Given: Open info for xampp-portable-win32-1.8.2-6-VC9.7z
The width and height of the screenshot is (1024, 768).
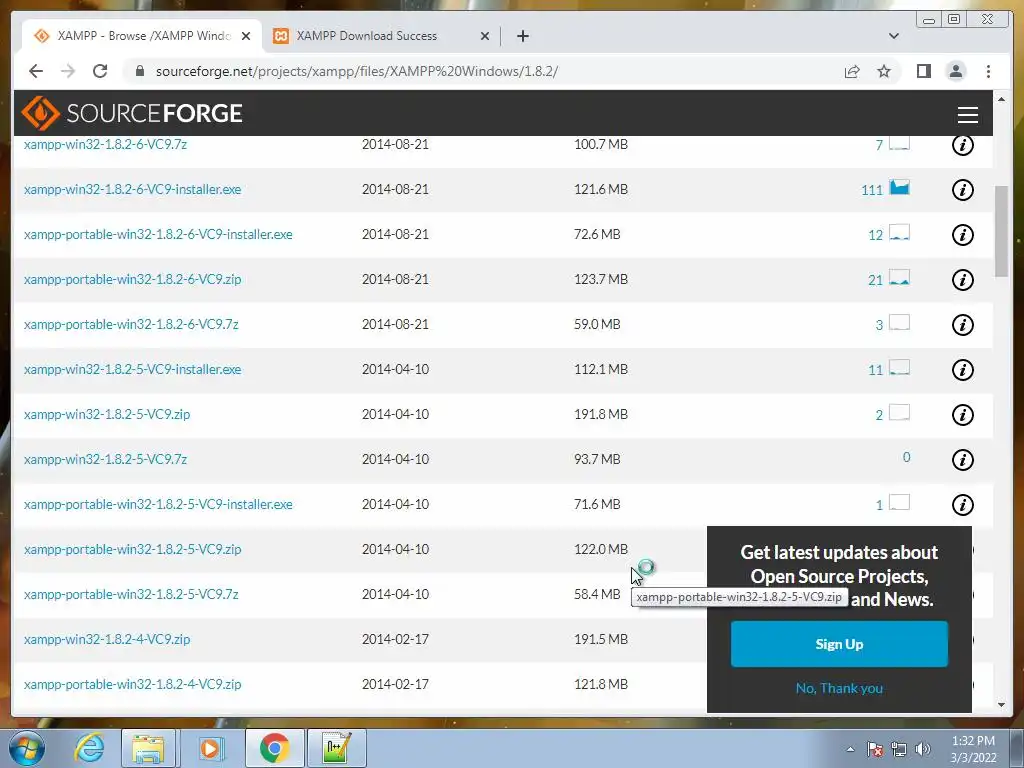Looking at the screenshot, I should click(x=963, y=325).
